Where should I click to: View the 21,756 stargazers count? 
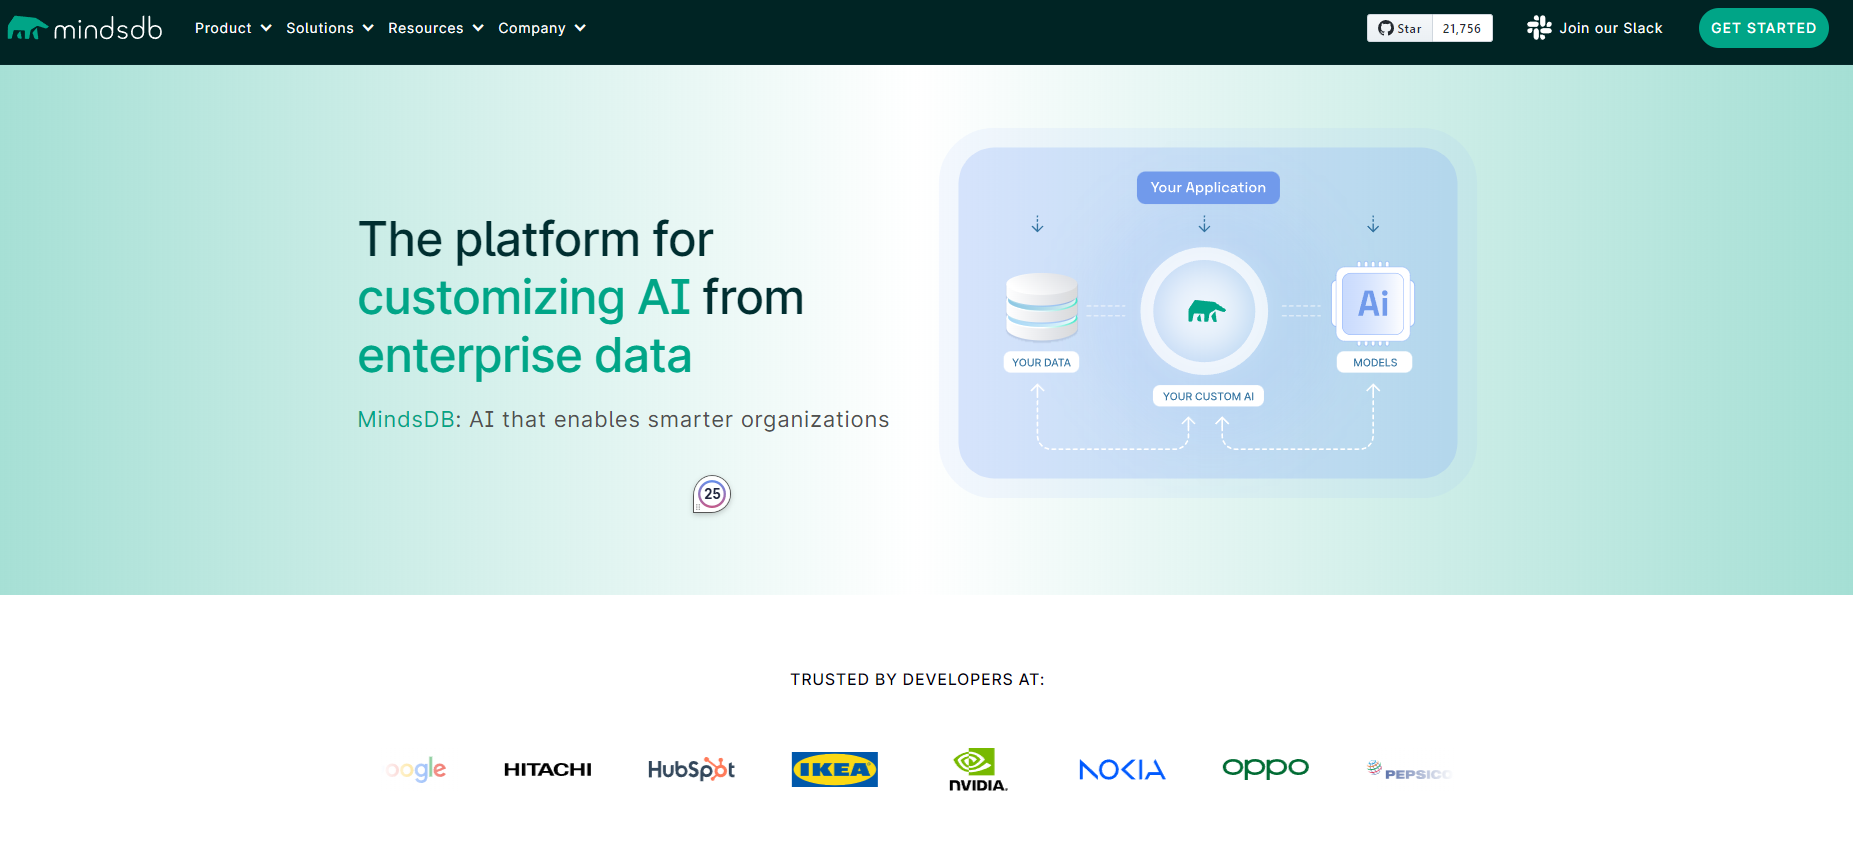point(1462,28)
